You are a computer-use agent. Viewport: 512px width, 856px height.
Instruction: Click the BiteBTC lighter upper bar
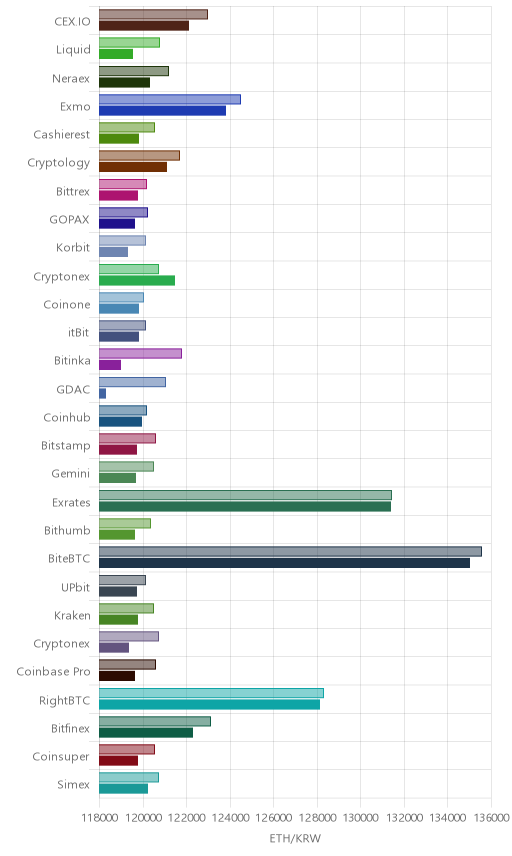click(290, 551)
